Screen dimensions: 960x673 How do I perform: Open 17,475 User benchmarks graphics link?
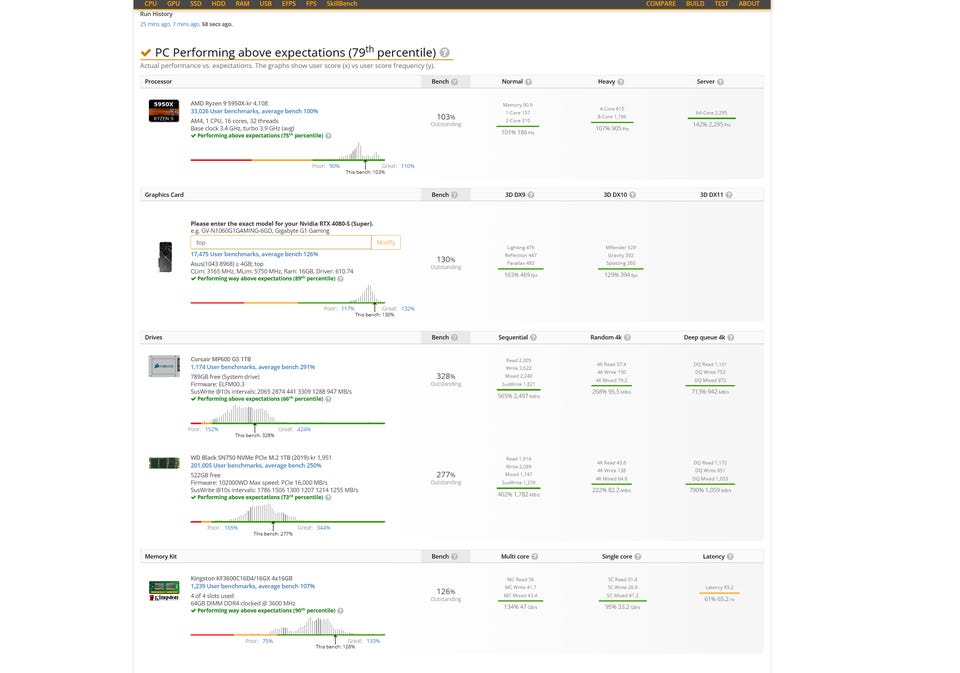254,254
